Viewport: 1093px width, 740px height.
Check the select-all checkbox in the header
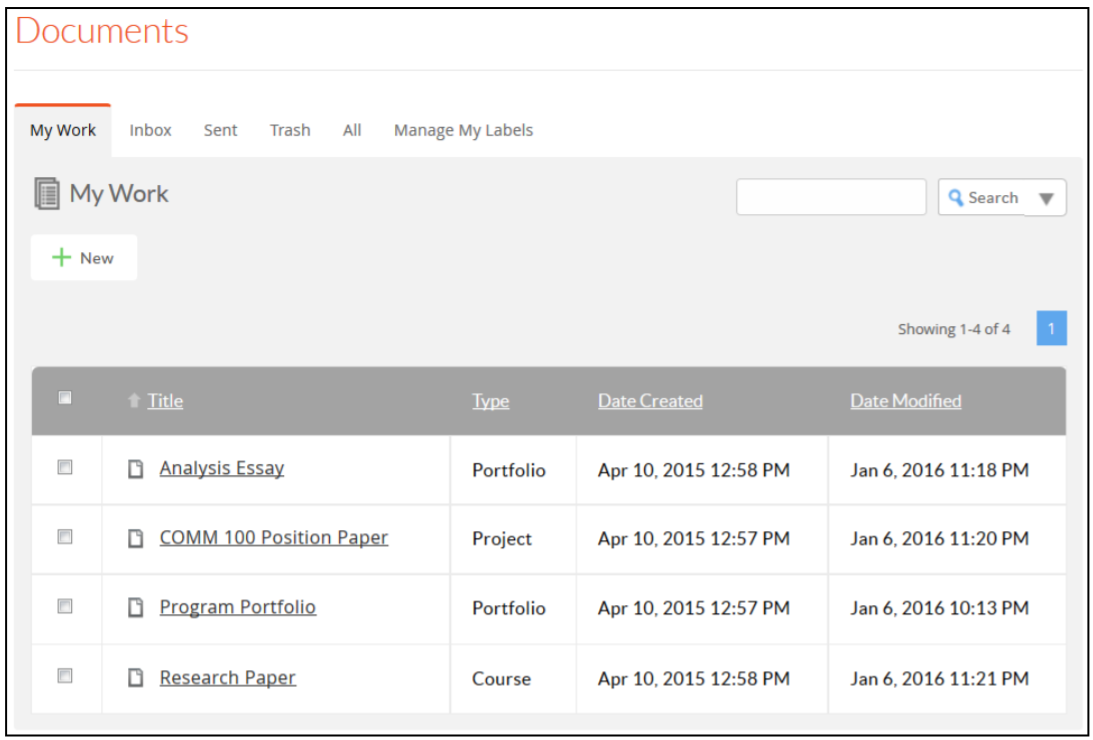(64, 397)
